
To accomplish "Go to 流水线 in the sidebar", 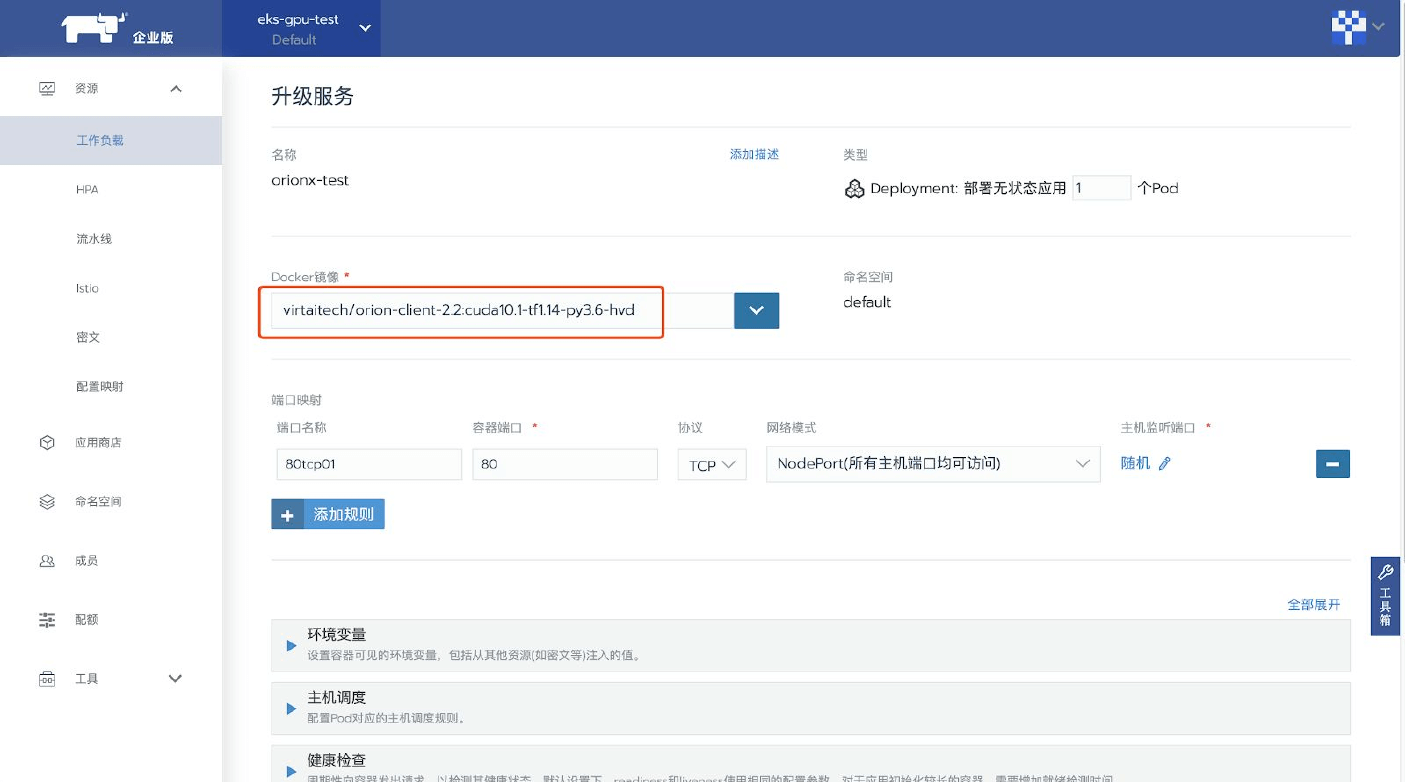I will click(94, 239).
